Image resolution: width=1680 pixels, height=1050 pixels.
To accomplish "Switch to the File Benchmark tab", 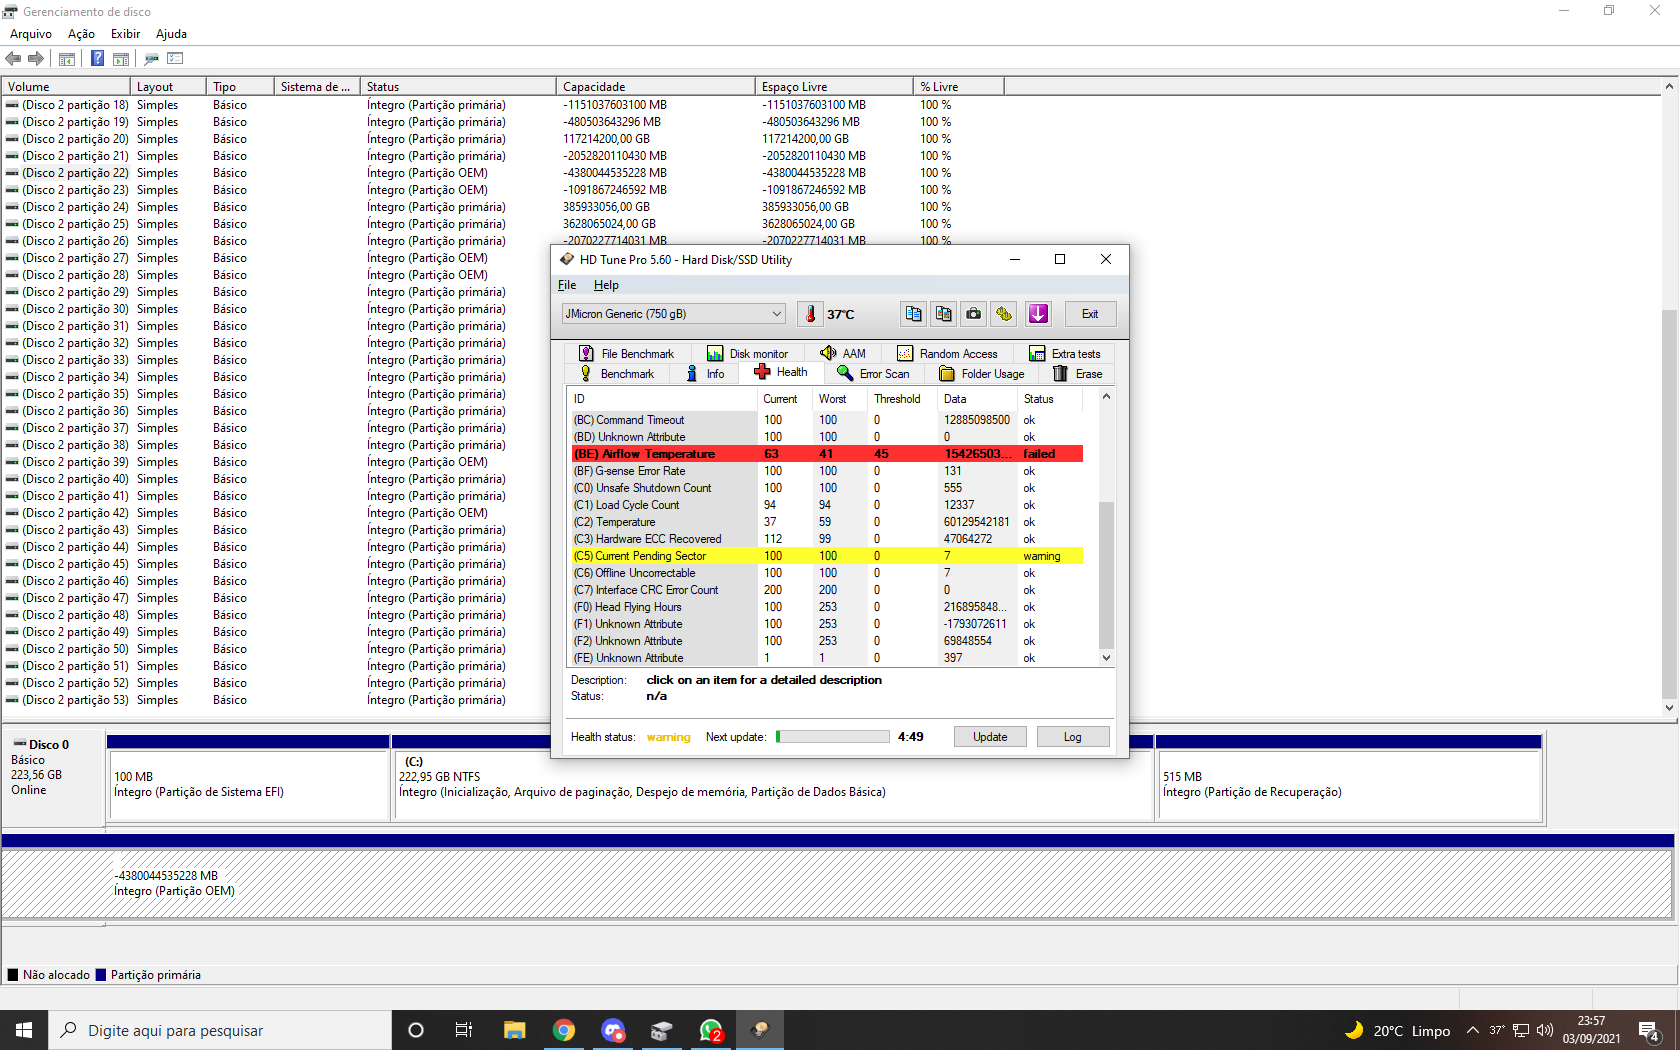I will click(627, 354).
